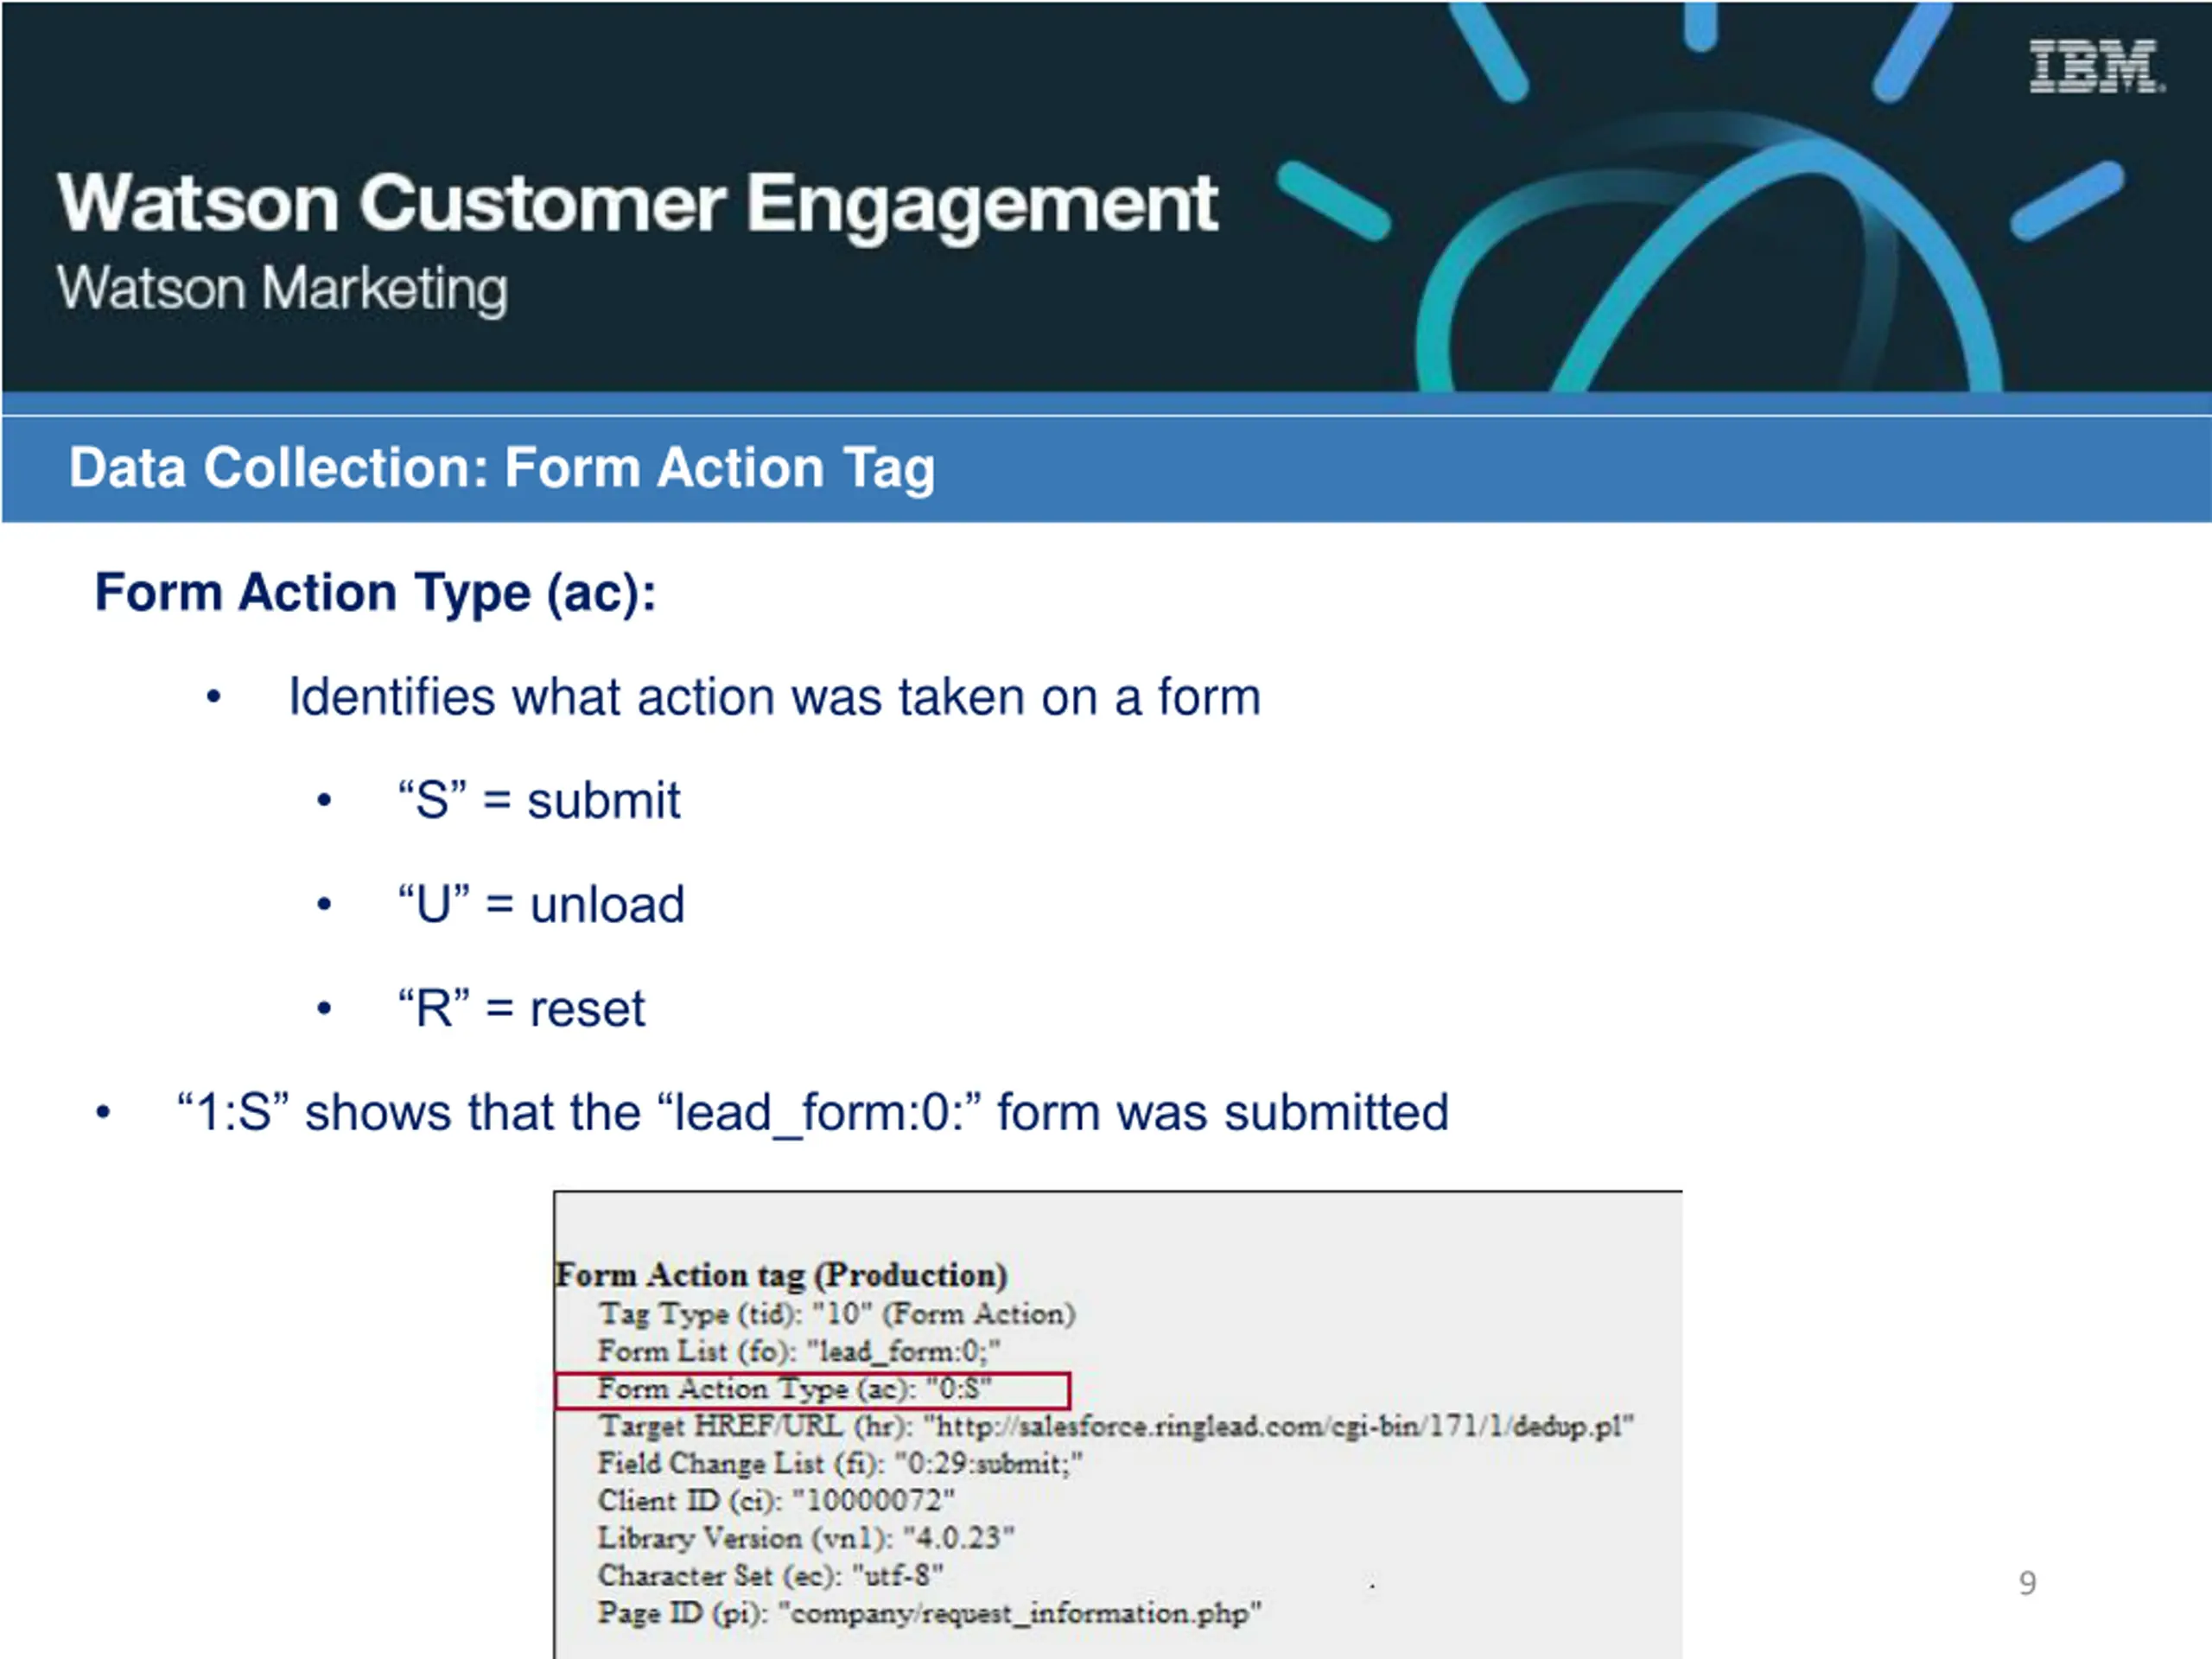Click the '"U" = unload' bullet
Screen dimensions: 2212x1659
tap(541, 905)
